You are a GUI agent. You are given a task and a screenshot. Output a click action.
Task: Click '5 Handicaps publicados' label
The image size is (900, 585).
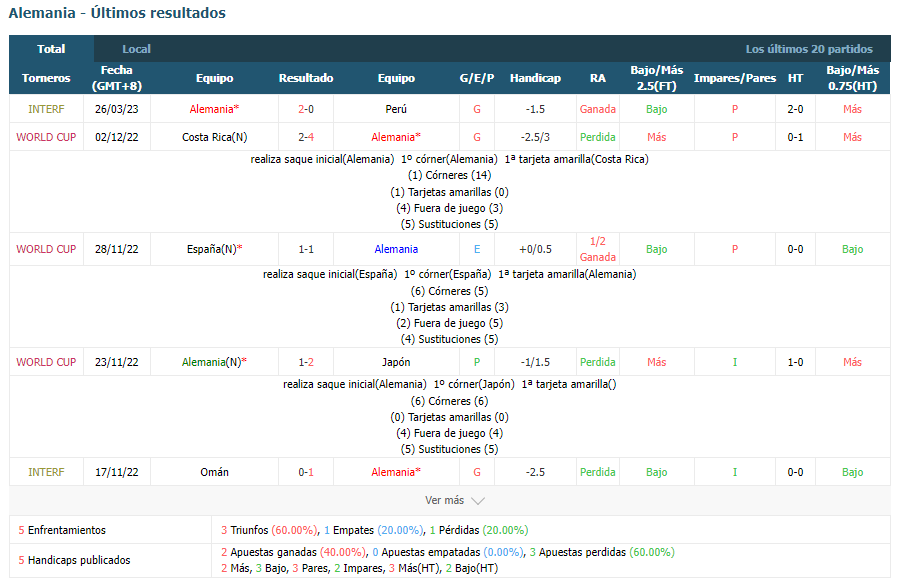click(x=74, y=560)
